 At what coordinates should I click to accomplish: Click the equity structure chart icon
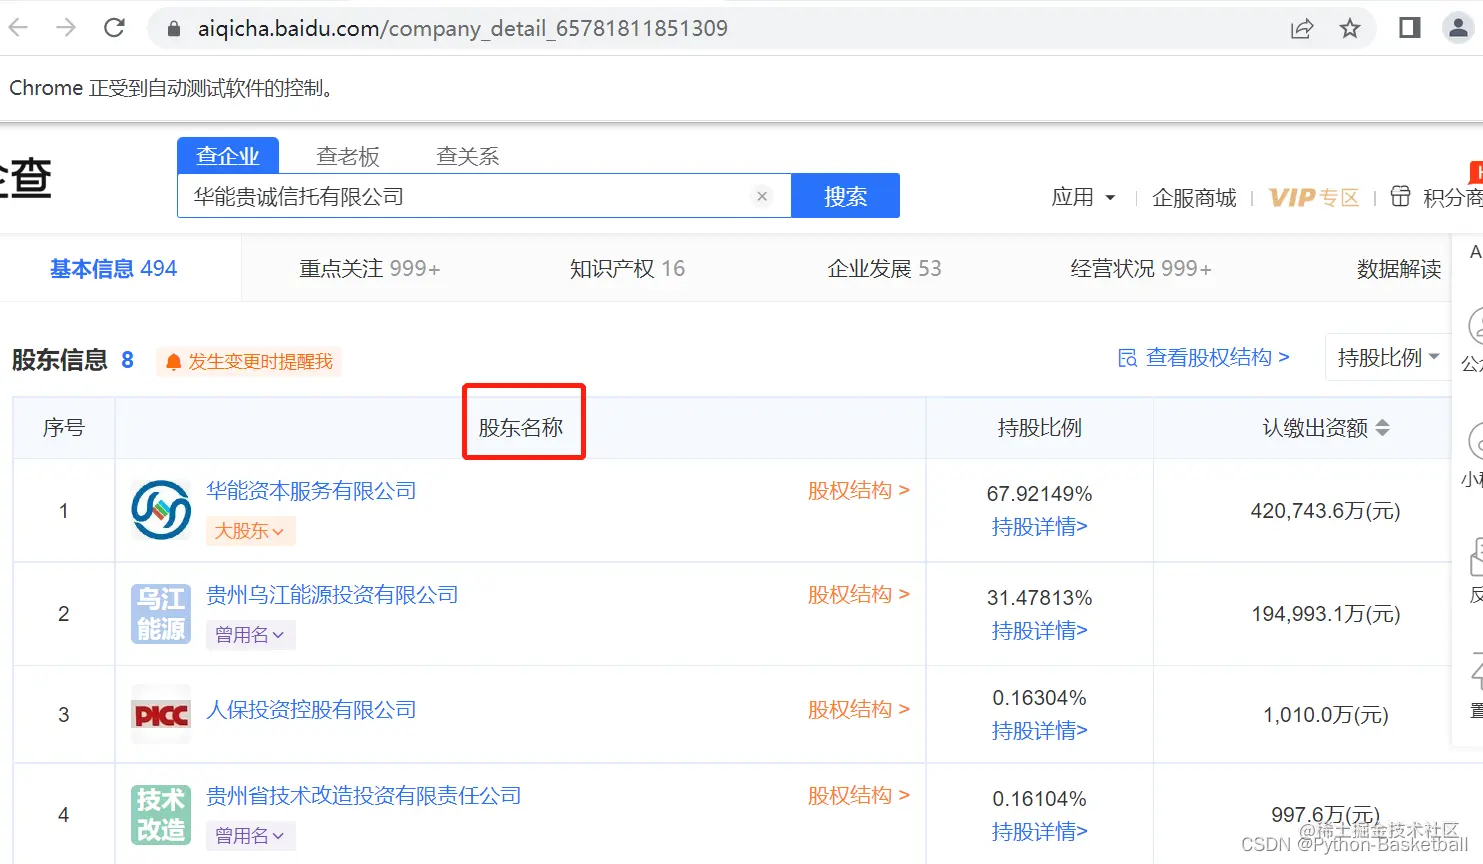click(1127, 358)
